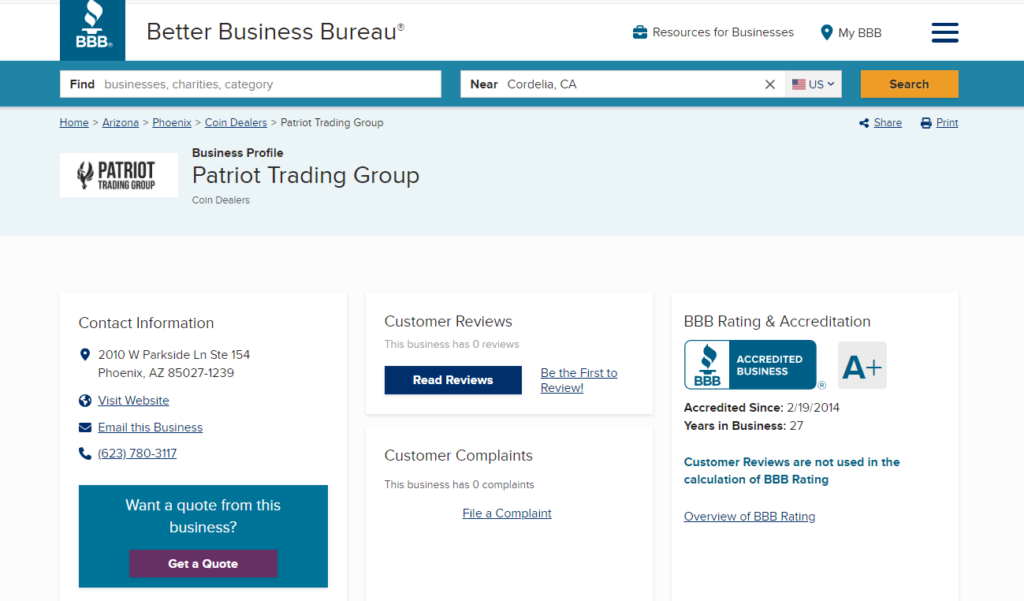This screenshot has width=1024, height=601.
Task: Click 'This business has 0 complaints' text
Action: coord(459,485)
